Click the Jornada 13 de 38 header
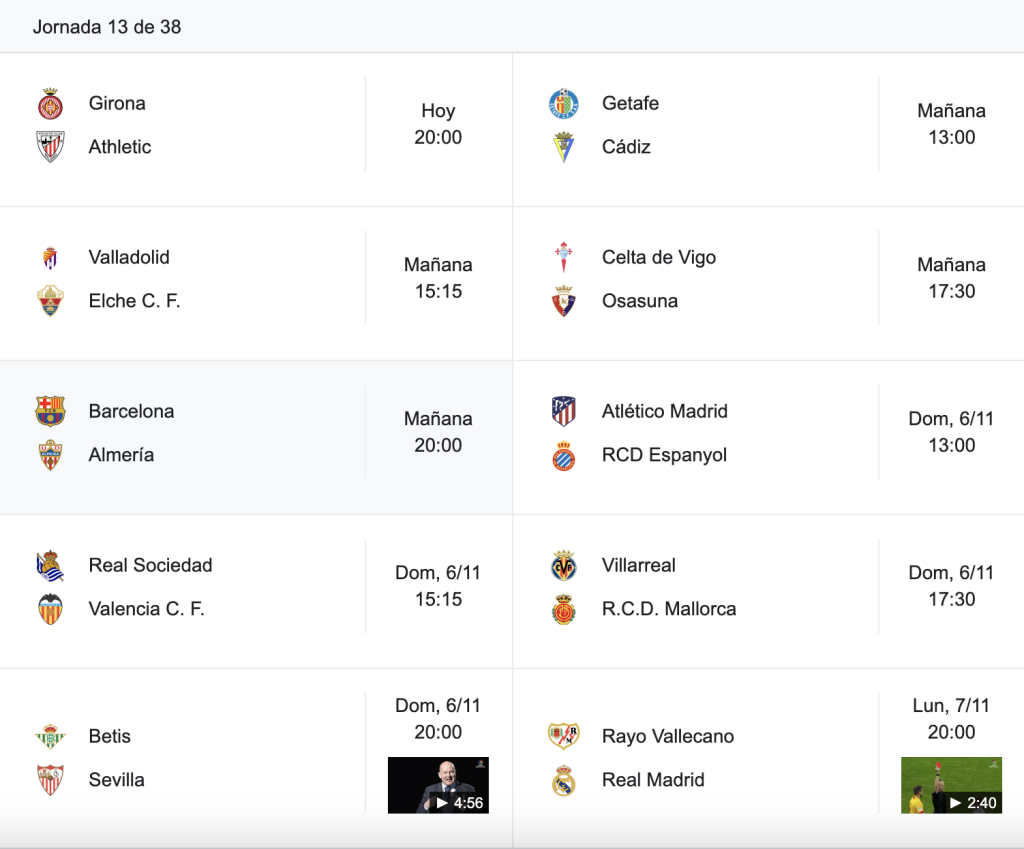This screenshot has height=849, width=1024. click(107, 27)
